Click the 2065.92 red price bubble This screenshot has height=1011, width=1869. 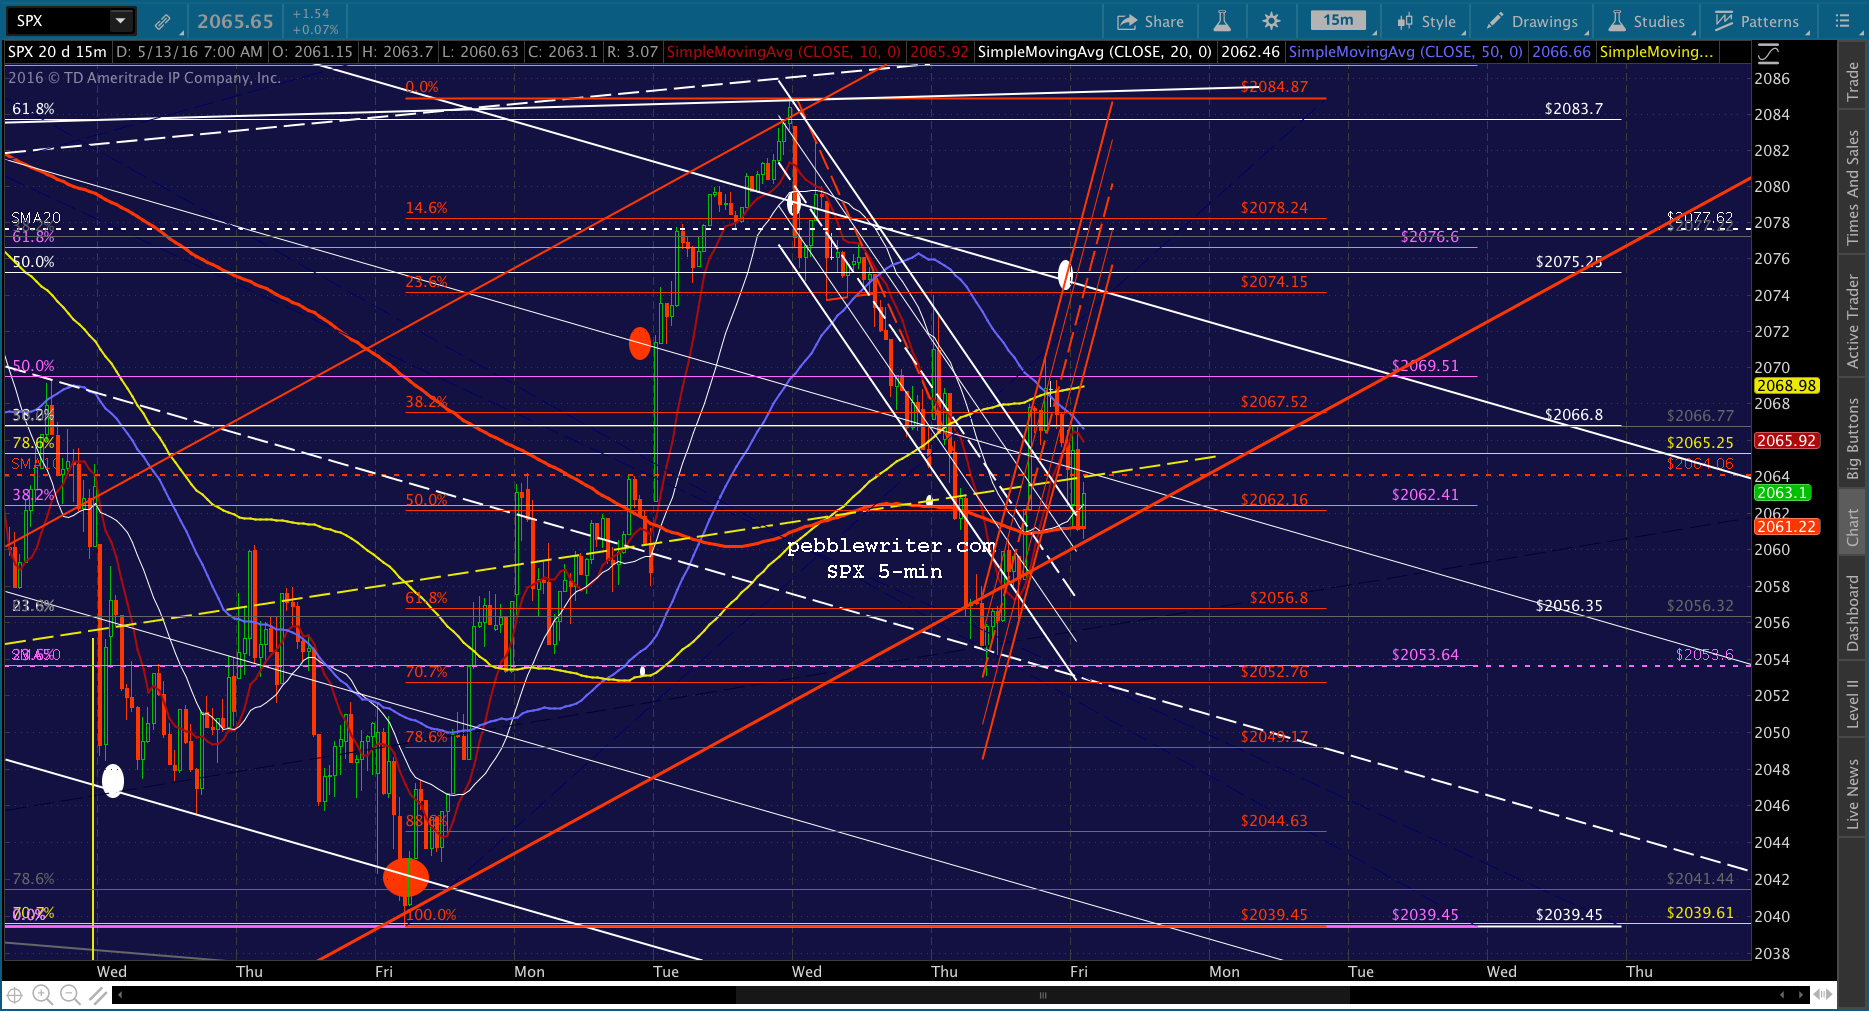[x=1787, y=441]
